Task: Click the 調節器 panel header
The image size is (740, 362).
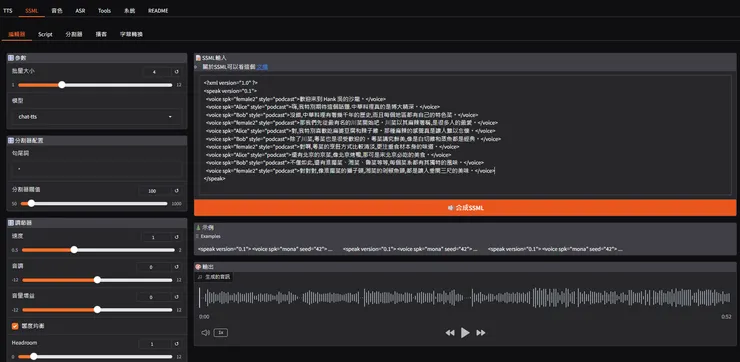Action: coord(97,222)
